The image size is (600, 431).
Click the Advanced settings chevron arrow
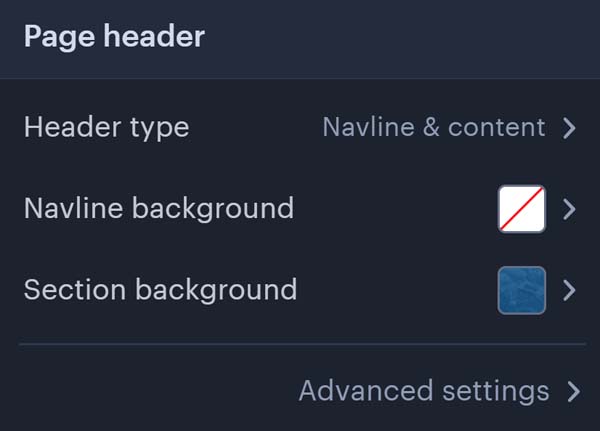pos(574,392)
